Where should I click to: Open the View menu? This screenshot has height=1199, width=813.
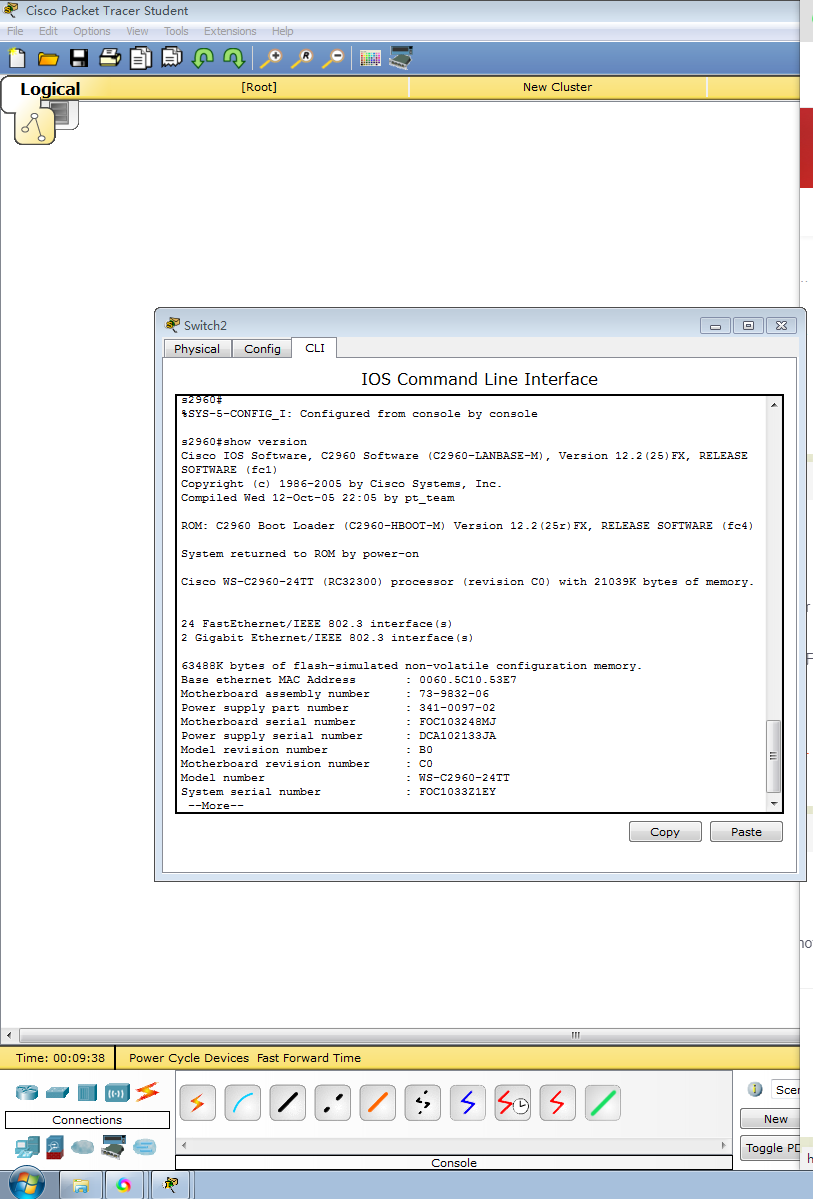click(138, 31)
